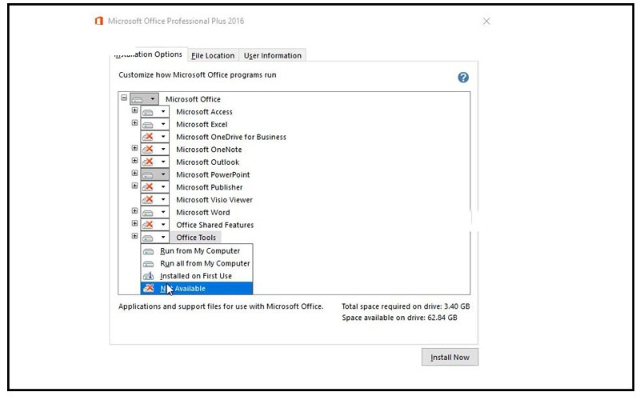The image size is (640, 400).
Task: Select Microsoft OneDrive for Business label
Action: click(231, 137)
